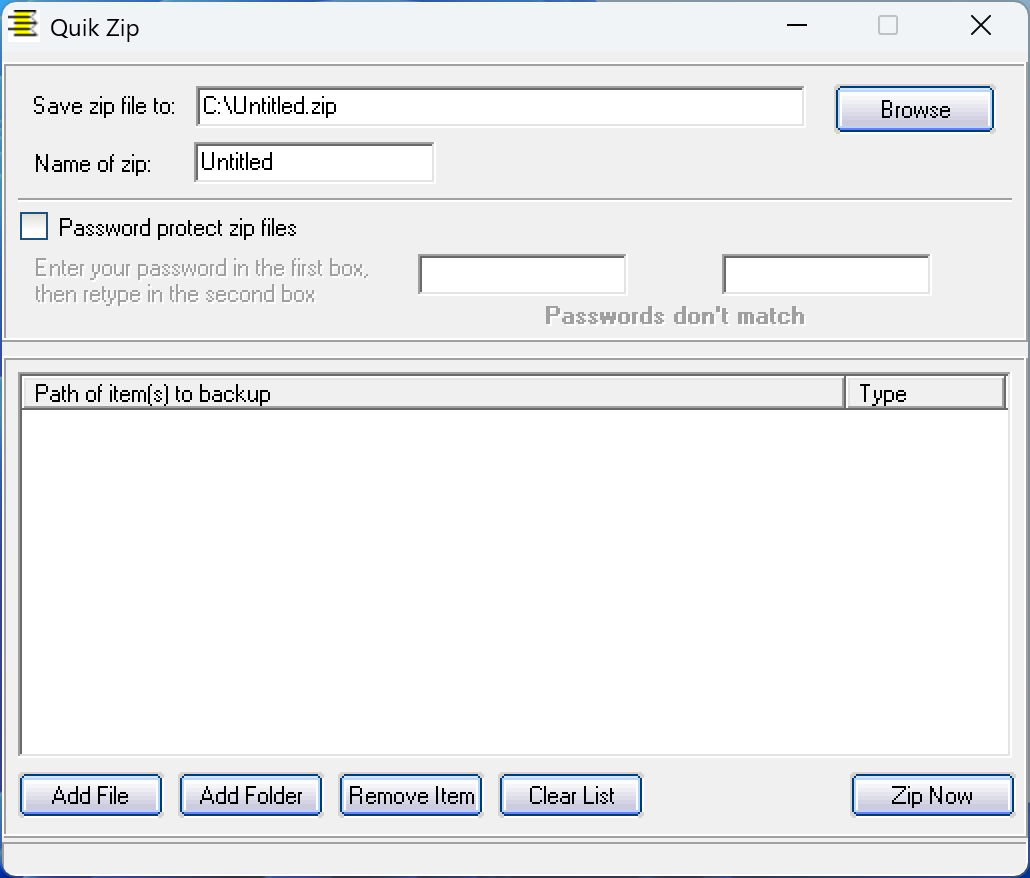Click the Remove Item button
The image size is (1030, 878).
click(x=411, y=796)
